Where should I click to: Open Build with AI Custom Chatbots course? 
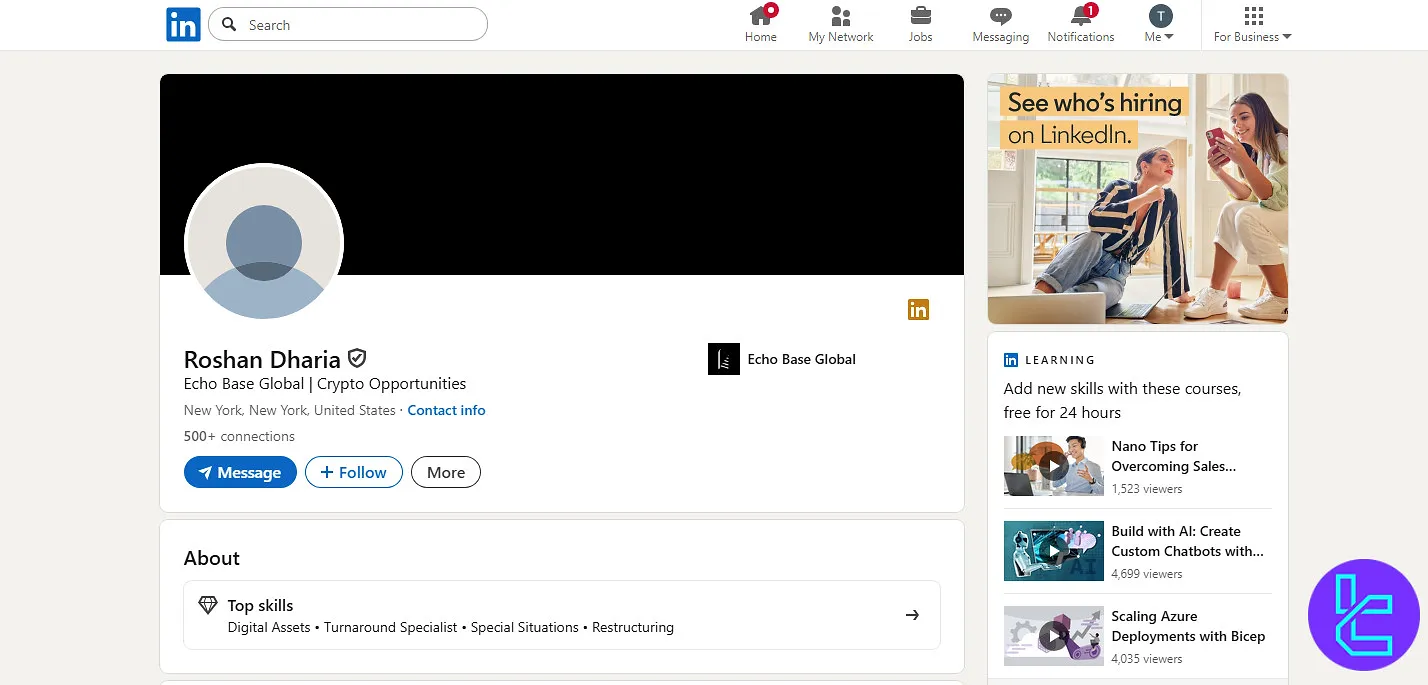click(x=1188, y=541)
